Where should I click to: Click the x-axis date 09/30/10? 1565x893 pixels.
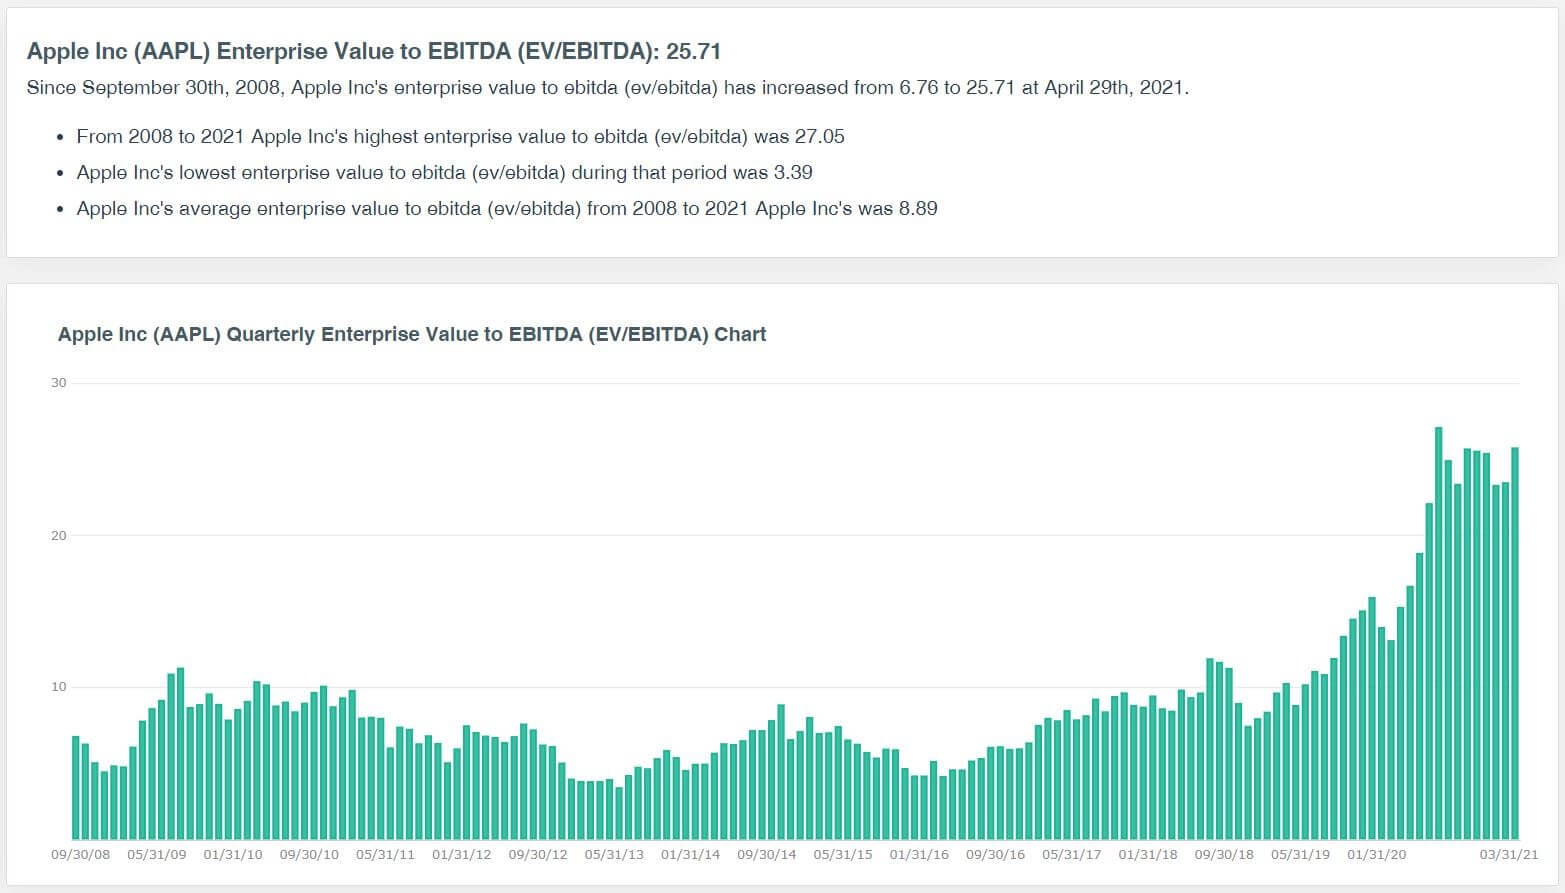pyautogui.click(x=309, y=855)
